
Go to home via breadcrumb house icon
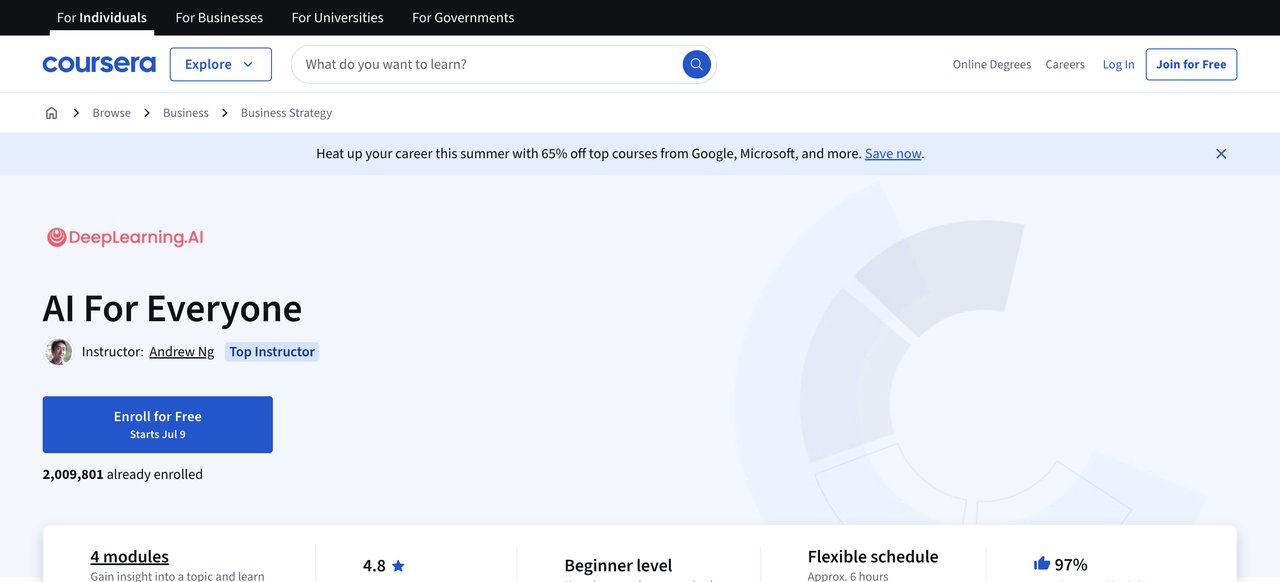point(52,113)
